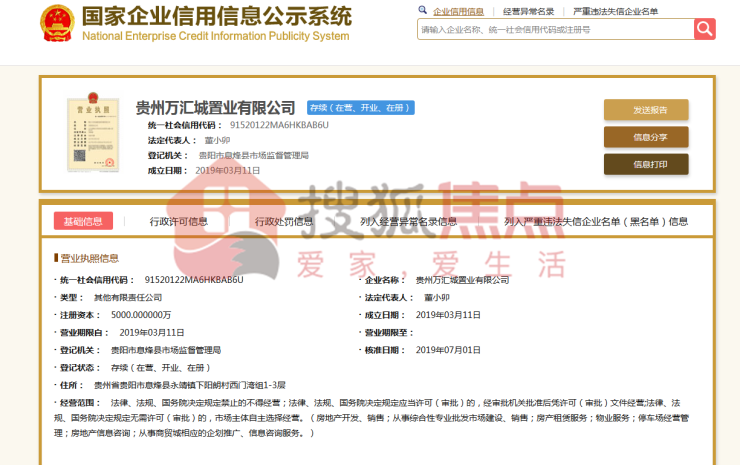Select the 企业信用信息 search category
Viewport: 740px width, 465px height.
click(458, 11)
